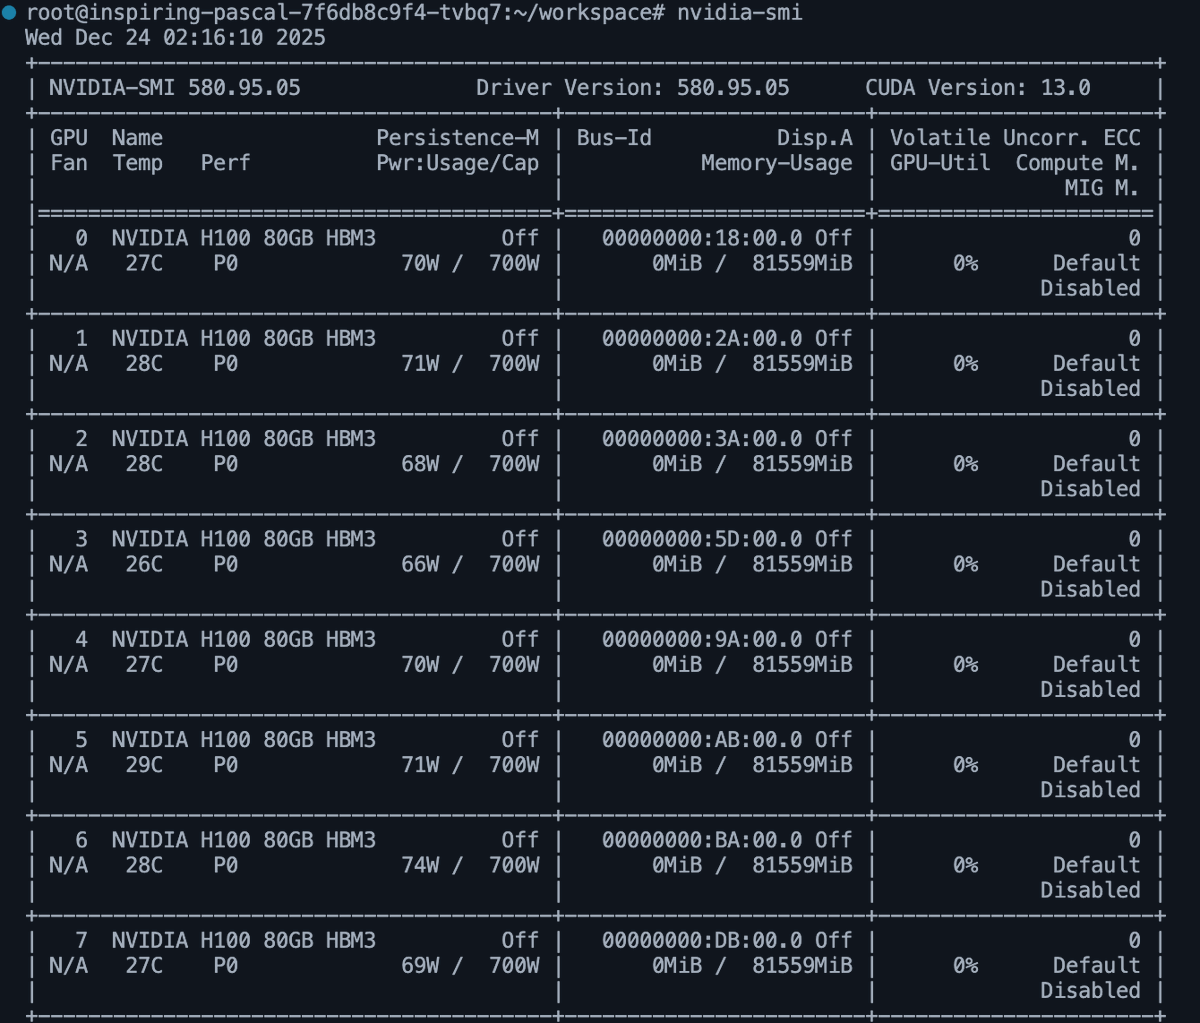Click the MIG M. column header
Image resolution: width=1200 pixels, height=1023 pixels.
(x=1102, y=188)
